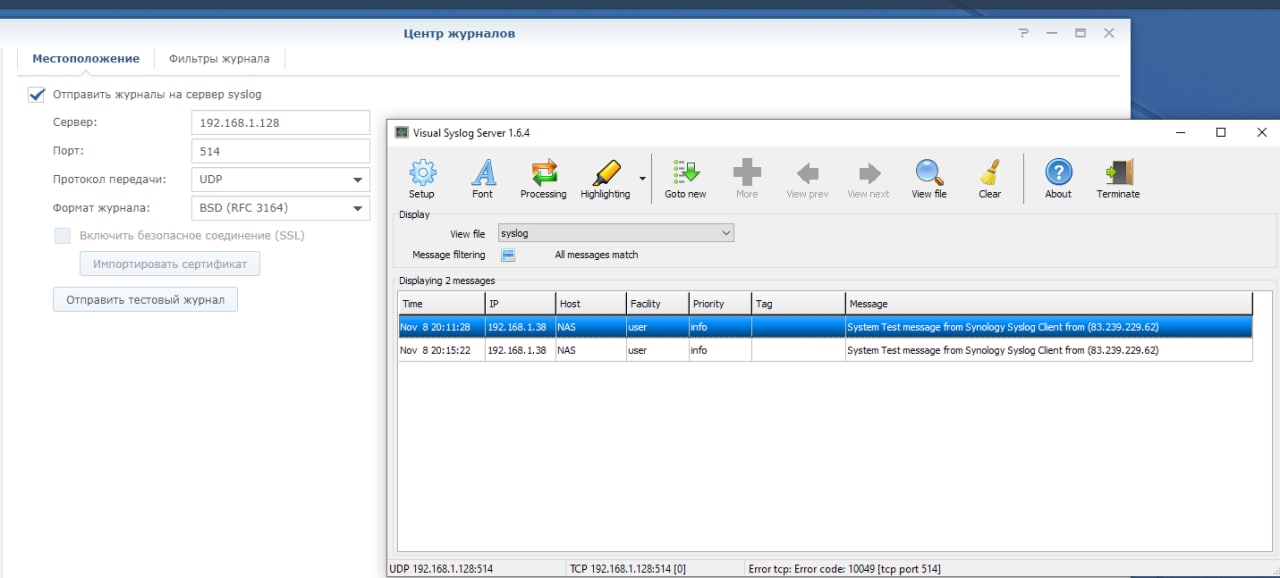Open the log format BSD dropdown
Screen dimensions: 1280x578
(280, 208)
